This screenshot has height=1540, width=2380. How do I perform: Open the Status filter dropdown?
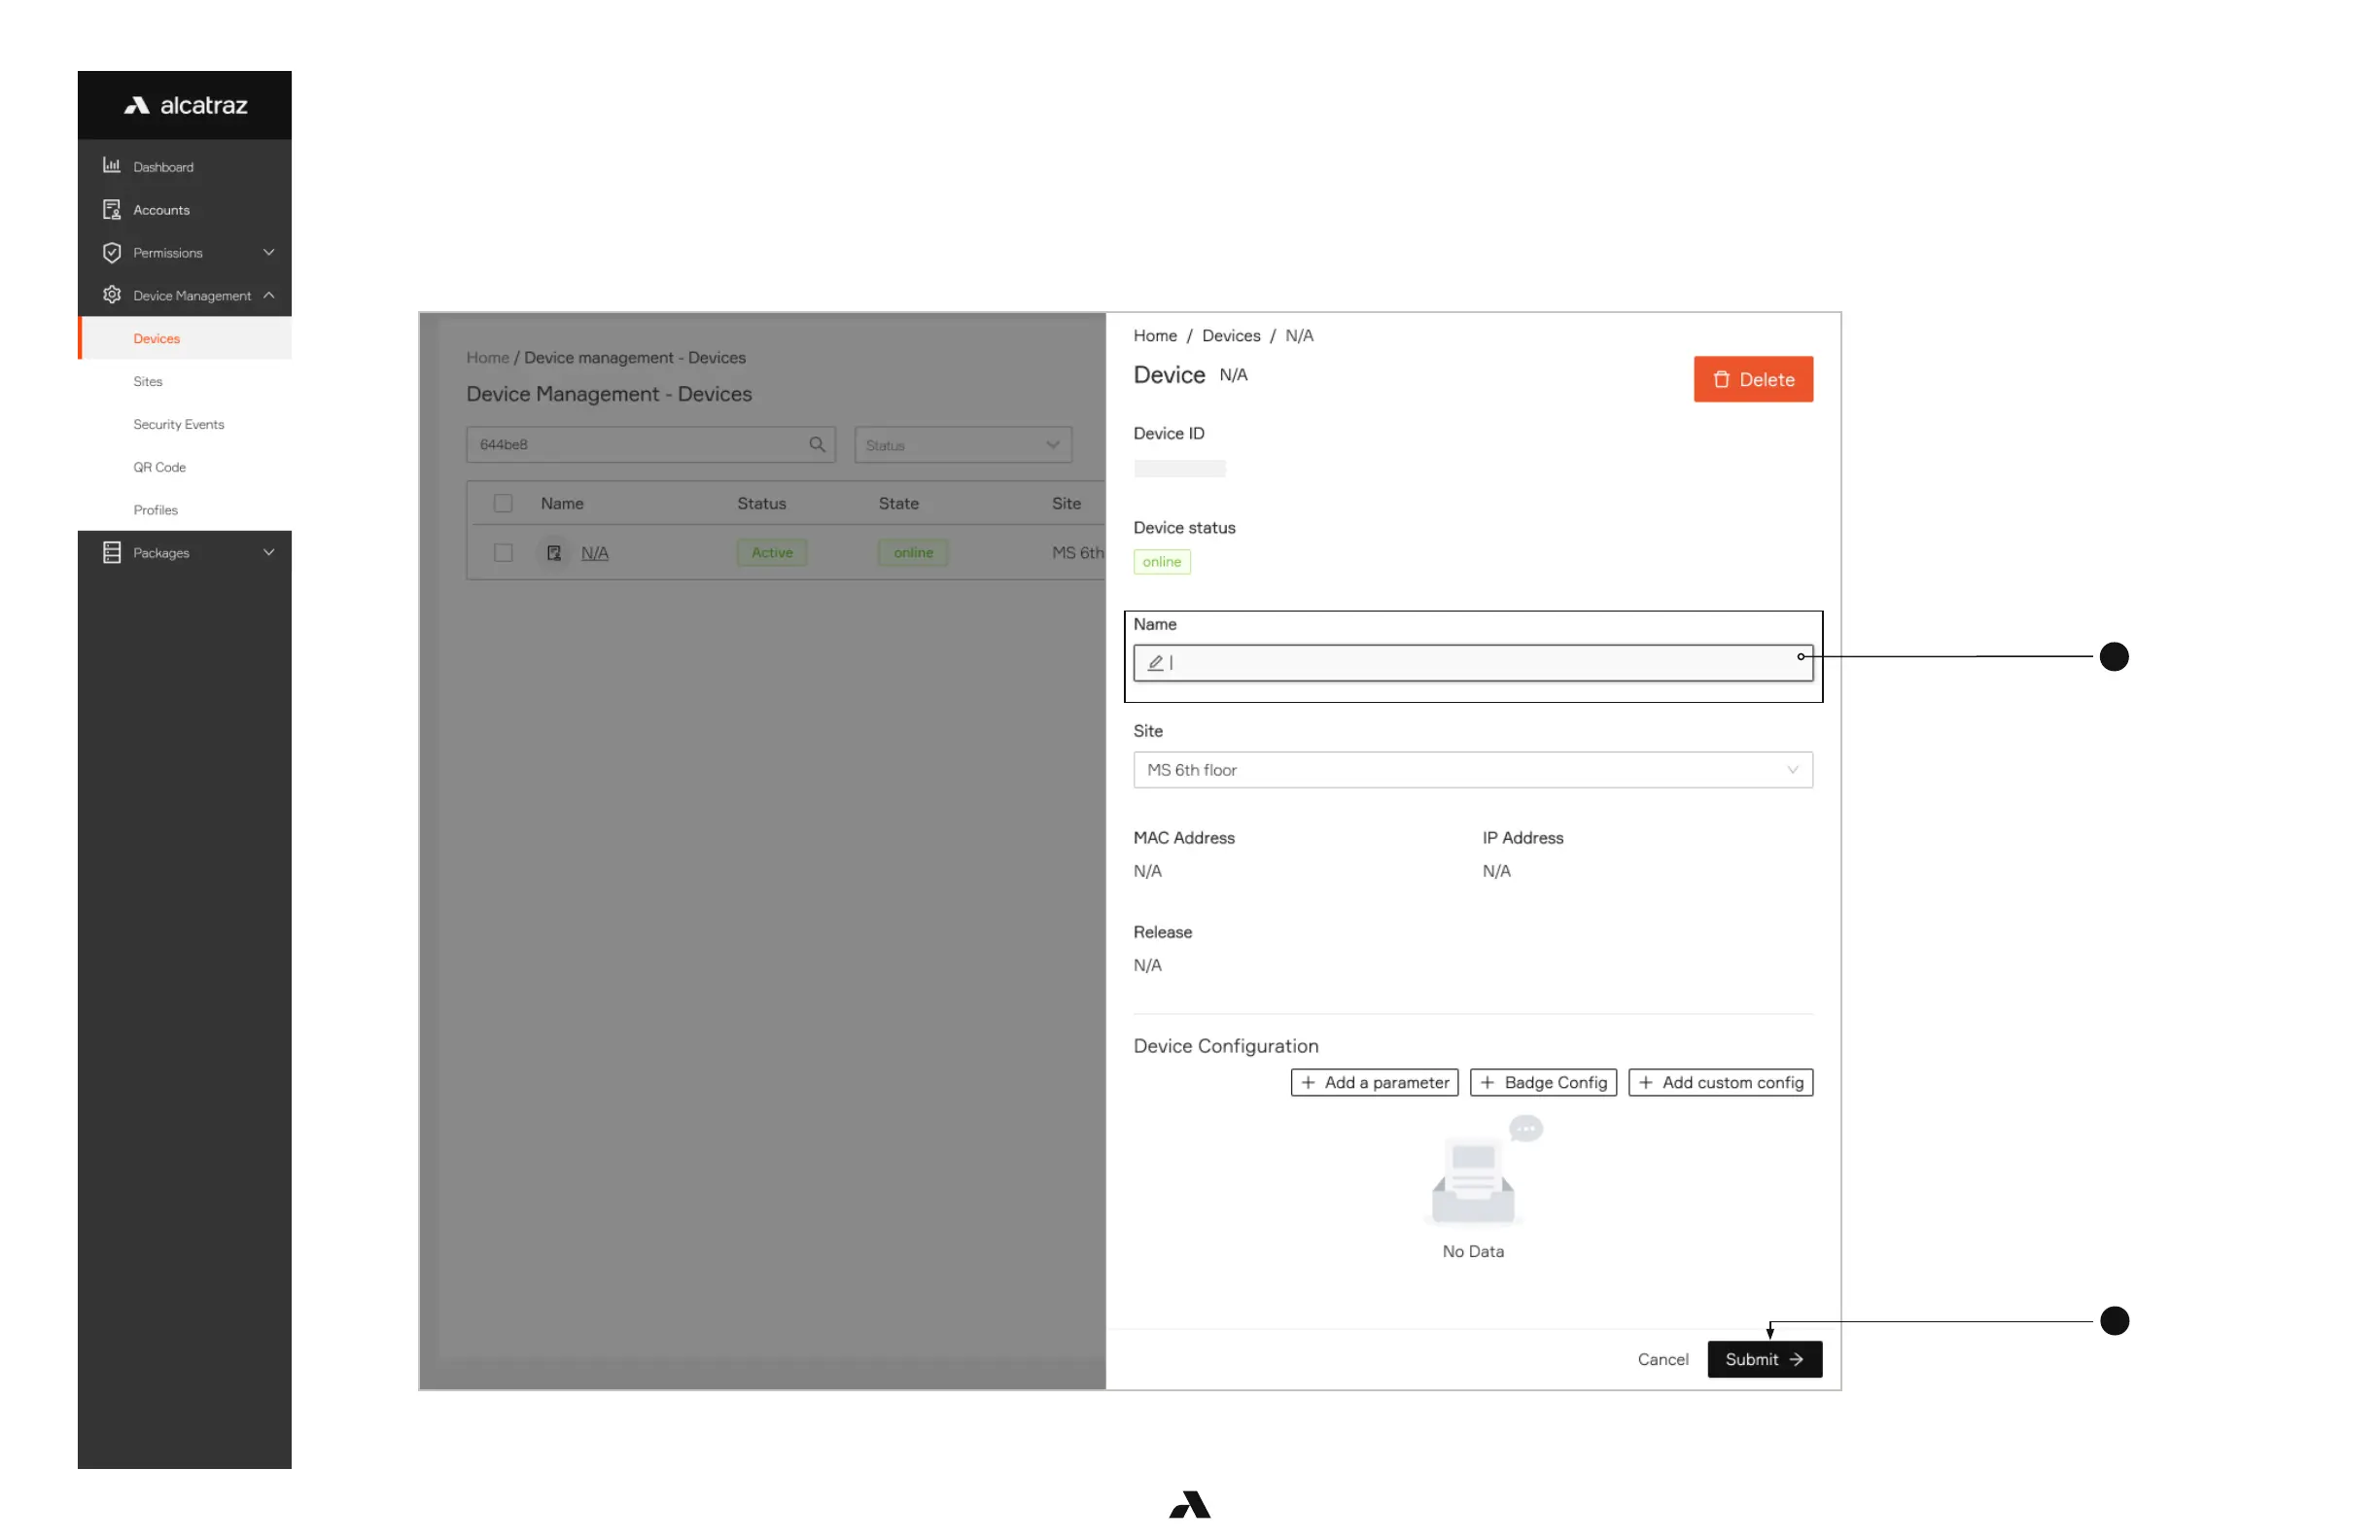tap(962, 444)
